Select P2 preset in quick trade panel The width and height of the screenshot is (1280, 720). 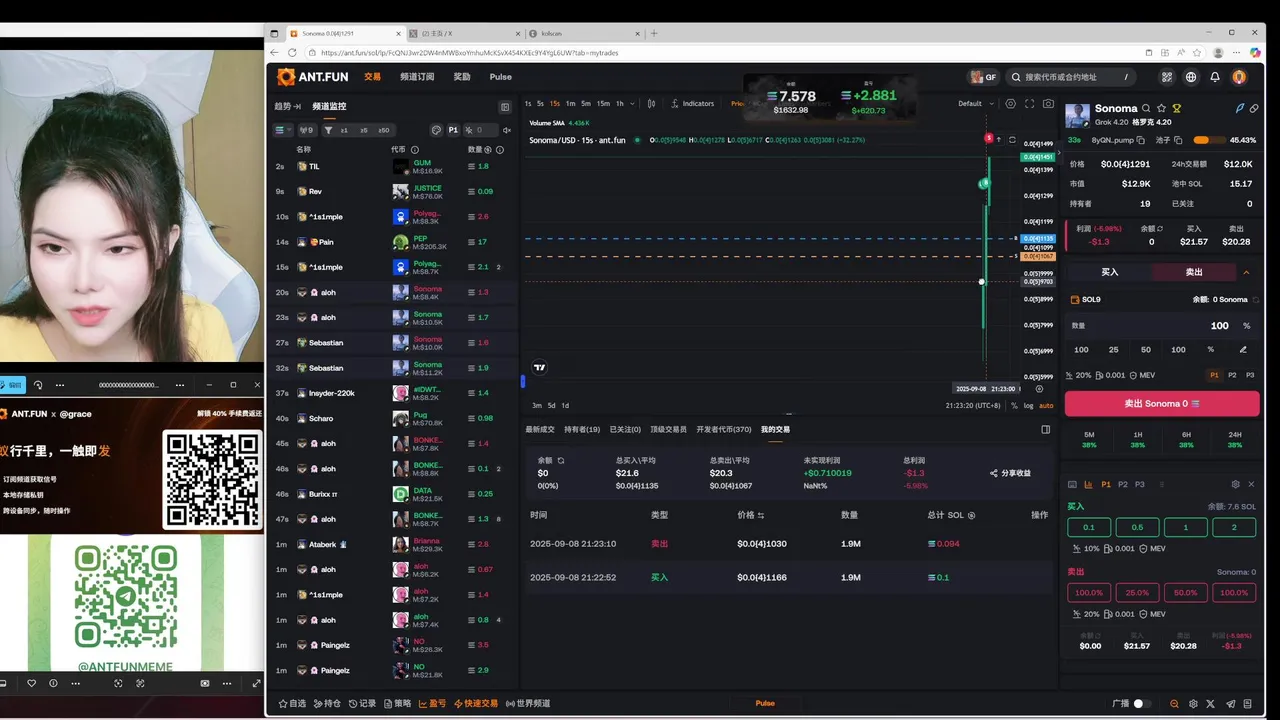[1122, 484]
